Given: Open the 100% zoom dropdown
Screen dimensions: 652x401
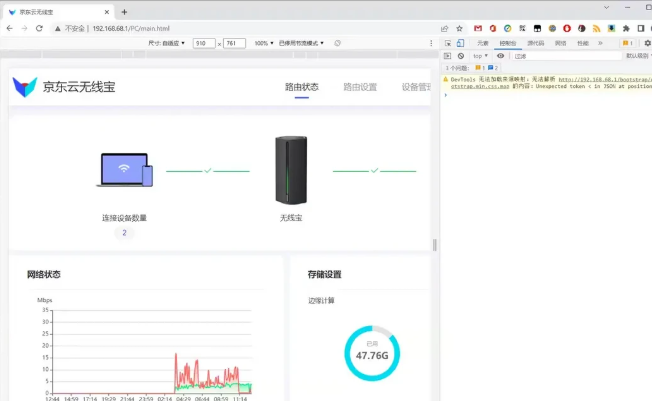Looking at the screenshot, I should pyautogui.click(x=264, y=43).
